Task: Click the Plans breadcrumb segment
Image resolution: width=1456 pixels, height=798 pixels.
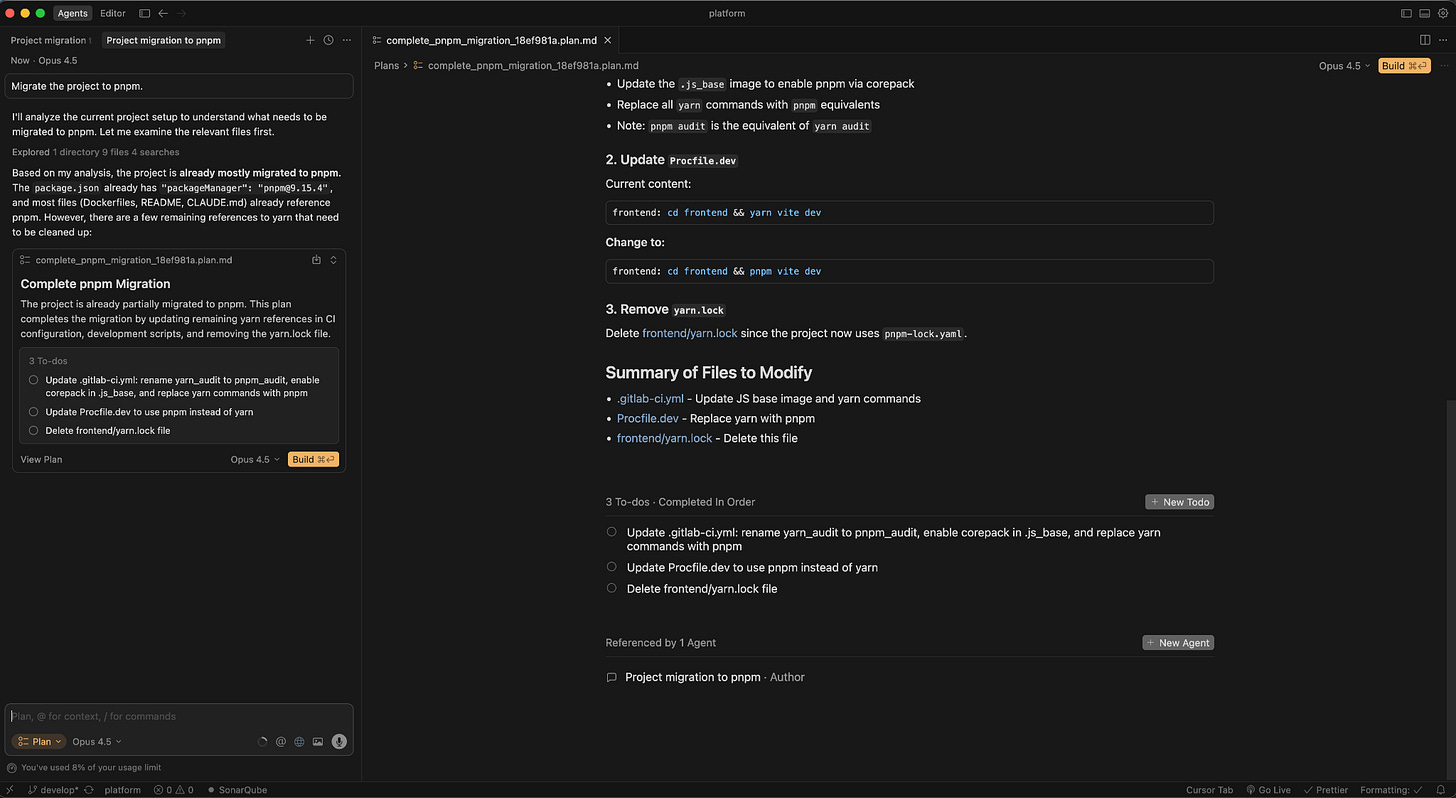Action: (x=386, y=66)
